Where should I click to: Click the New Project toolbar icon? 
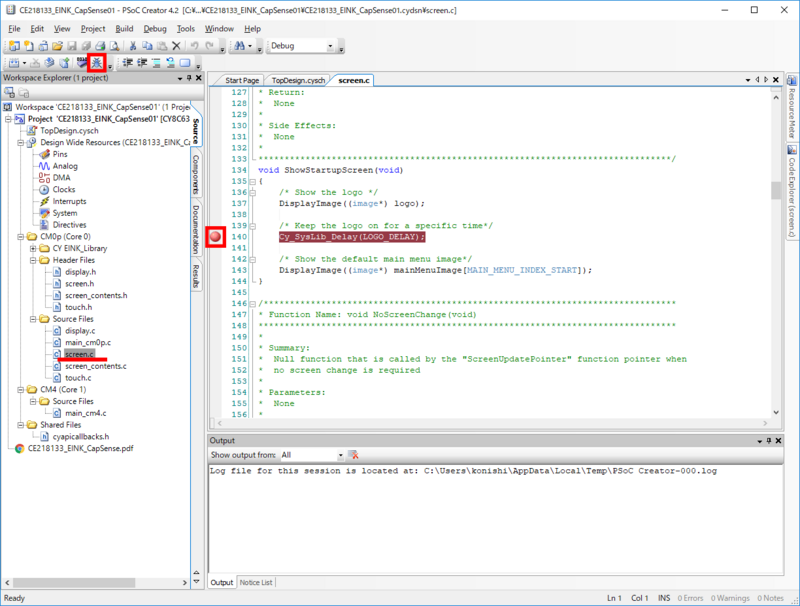(14, 46)
